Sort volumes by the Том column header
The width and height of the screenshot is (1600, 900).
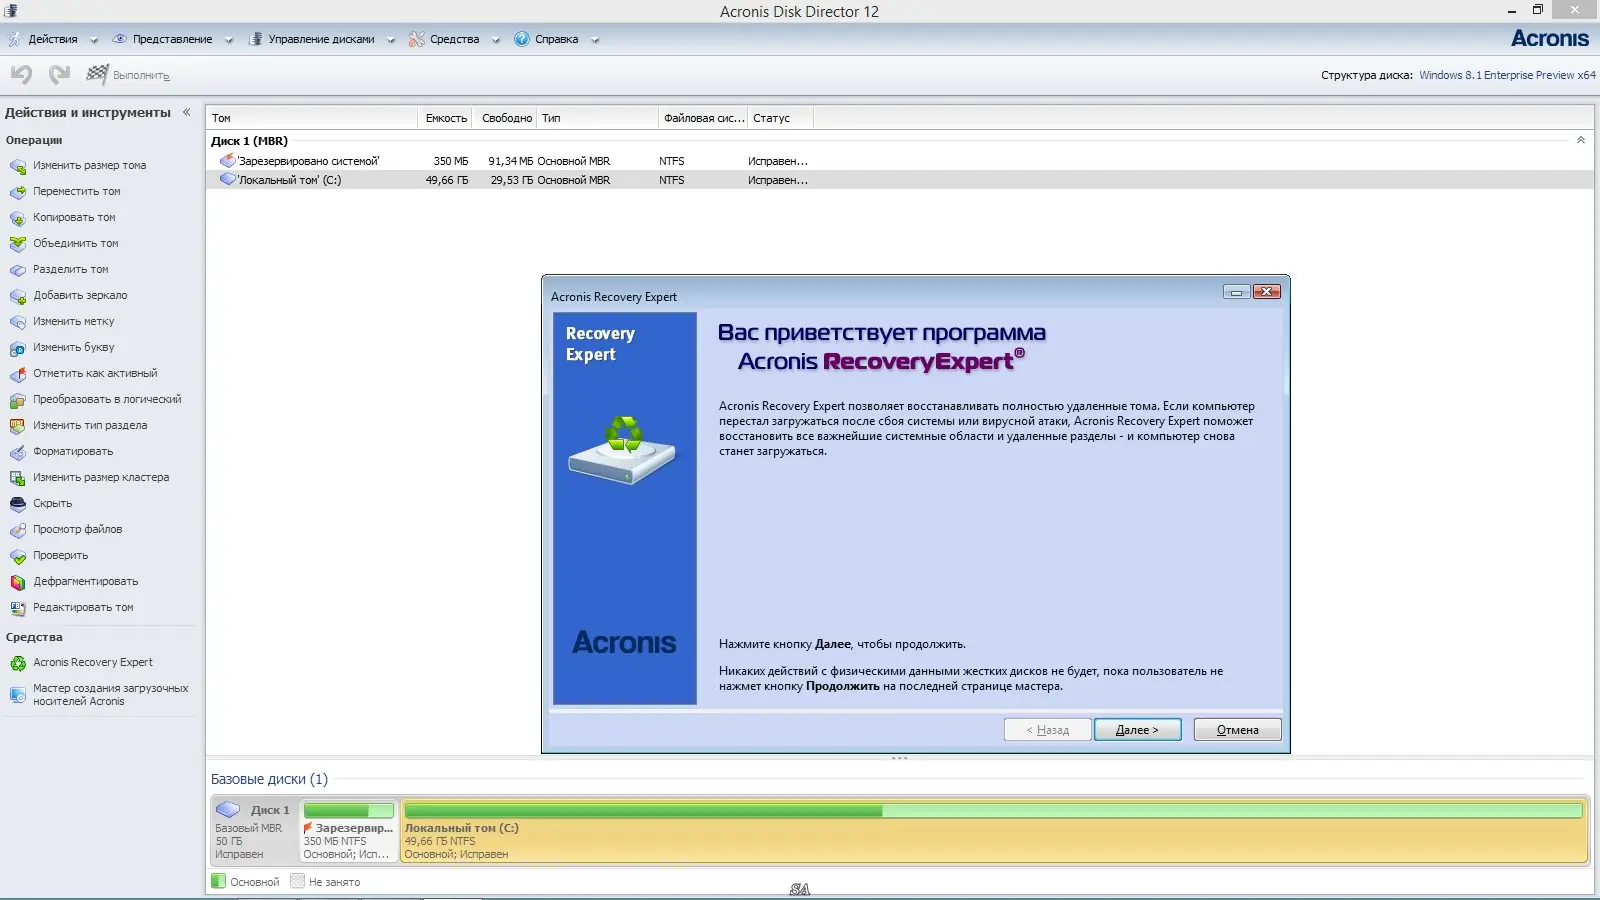pos(312,118)
